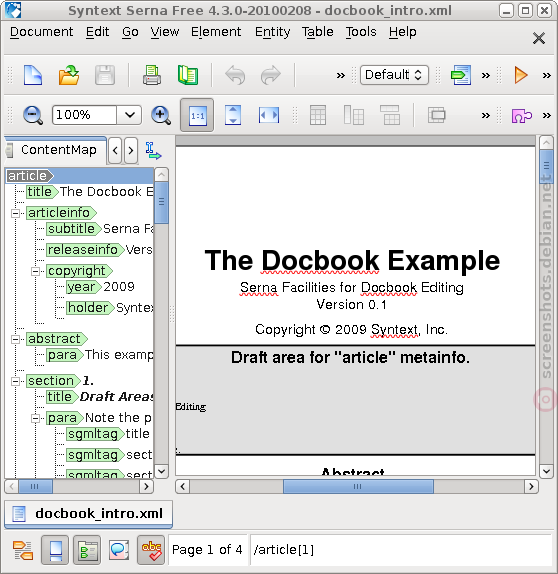Collapse the section 1. tree node
The image size is (558, 574).
[15, 381]
